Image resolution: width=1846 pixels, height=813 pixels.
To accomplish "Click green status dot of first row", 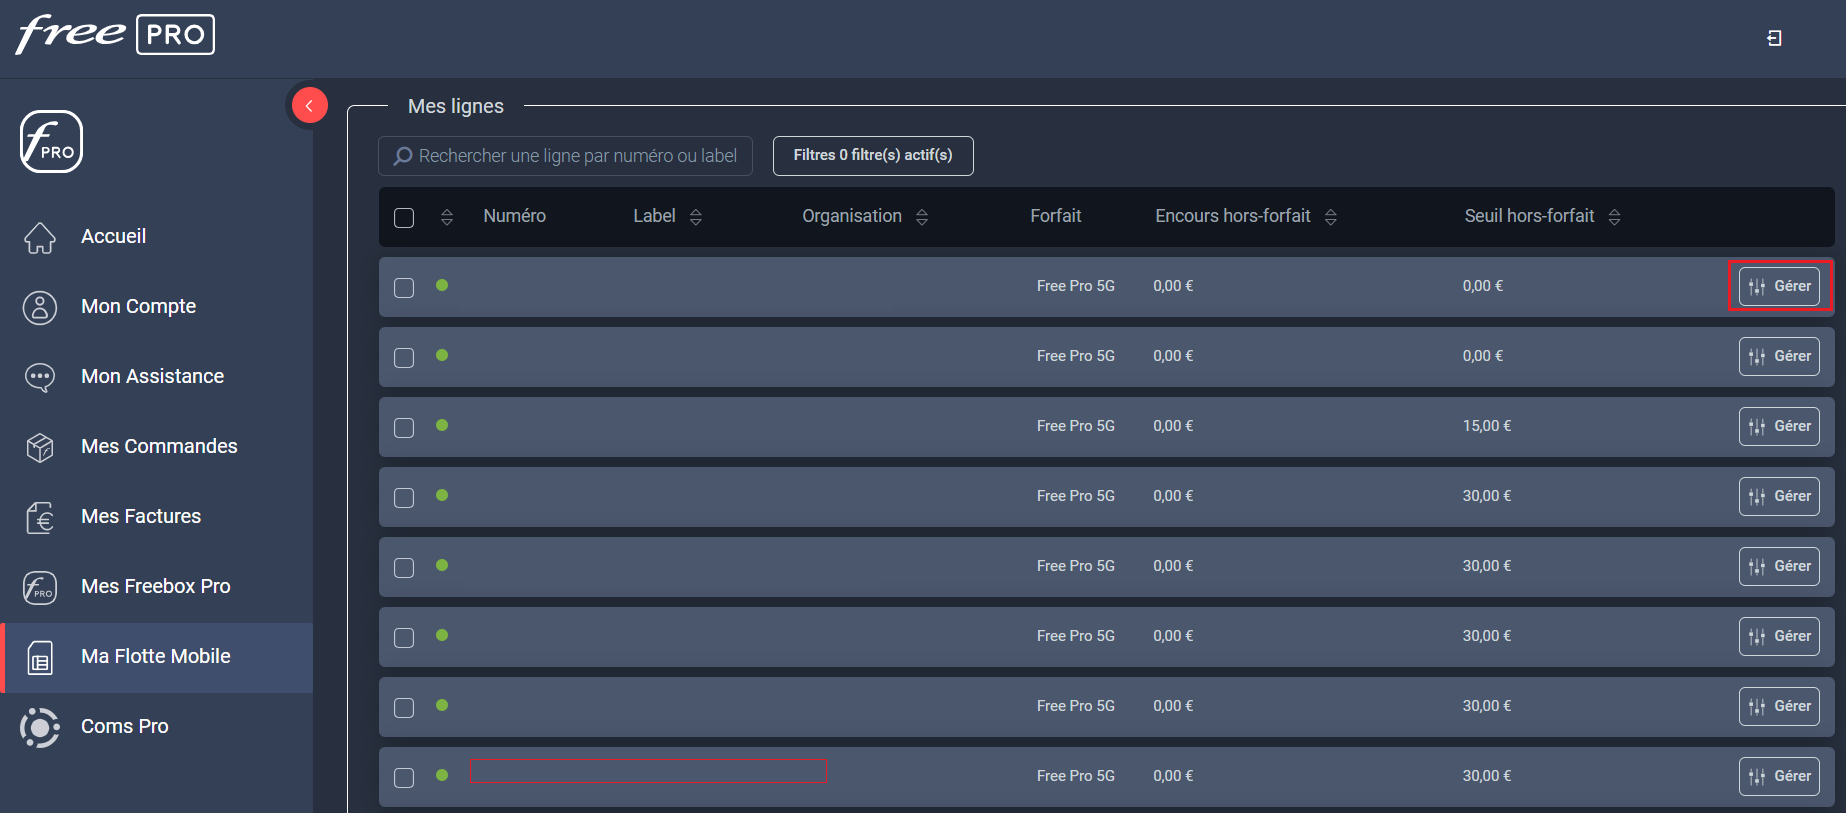I will click(x=442, y=285).
